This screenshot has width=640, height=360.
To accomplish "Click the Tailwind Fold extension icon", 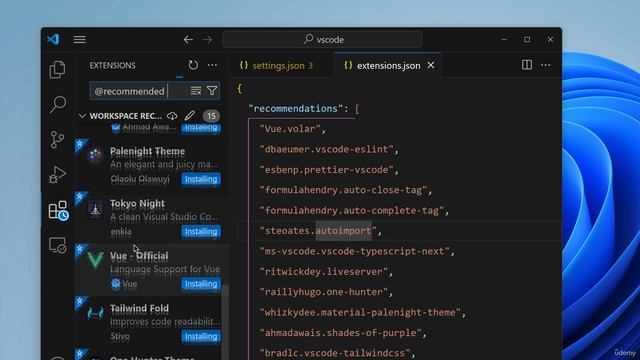I will [x=96, y=313].
